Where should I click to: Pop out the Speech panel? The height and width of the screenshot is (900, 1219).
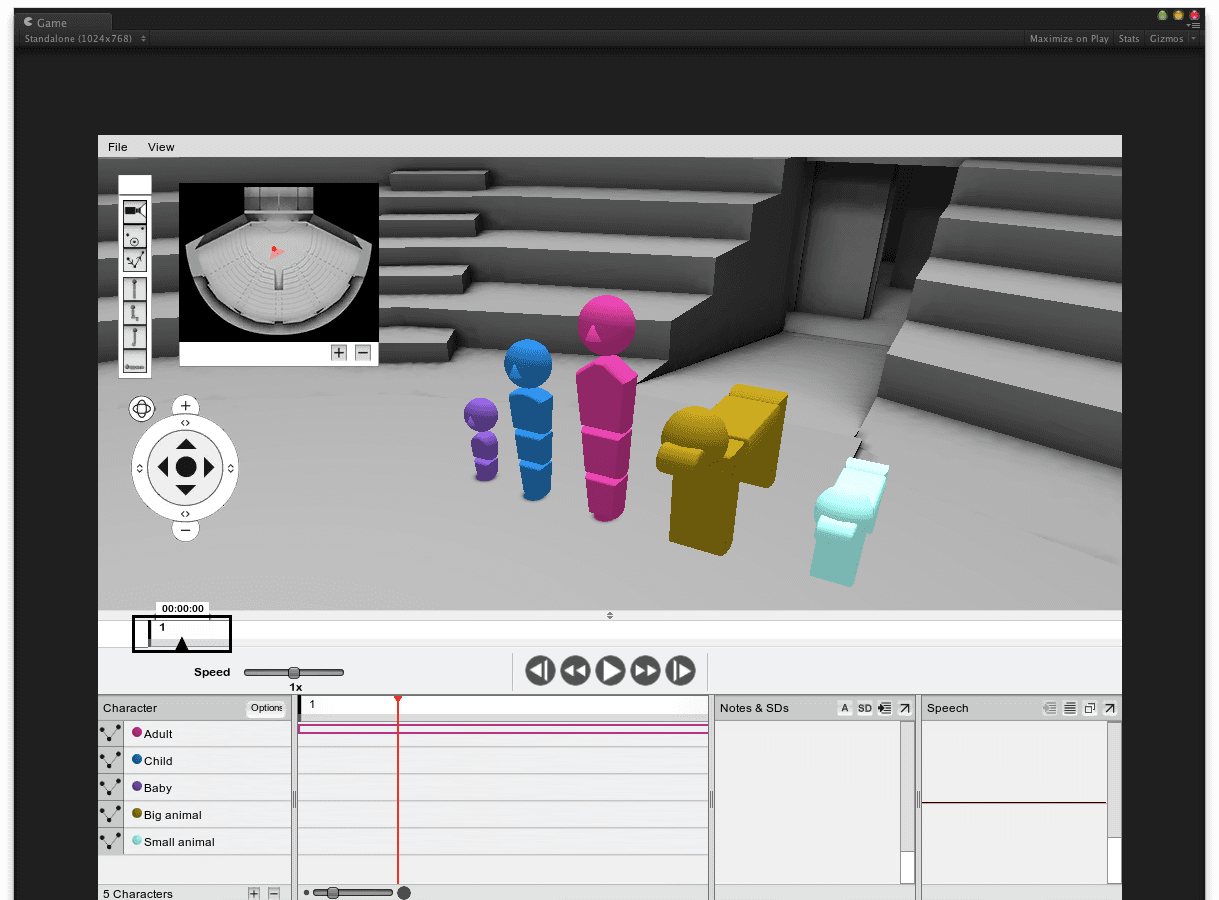[1110, 708]
